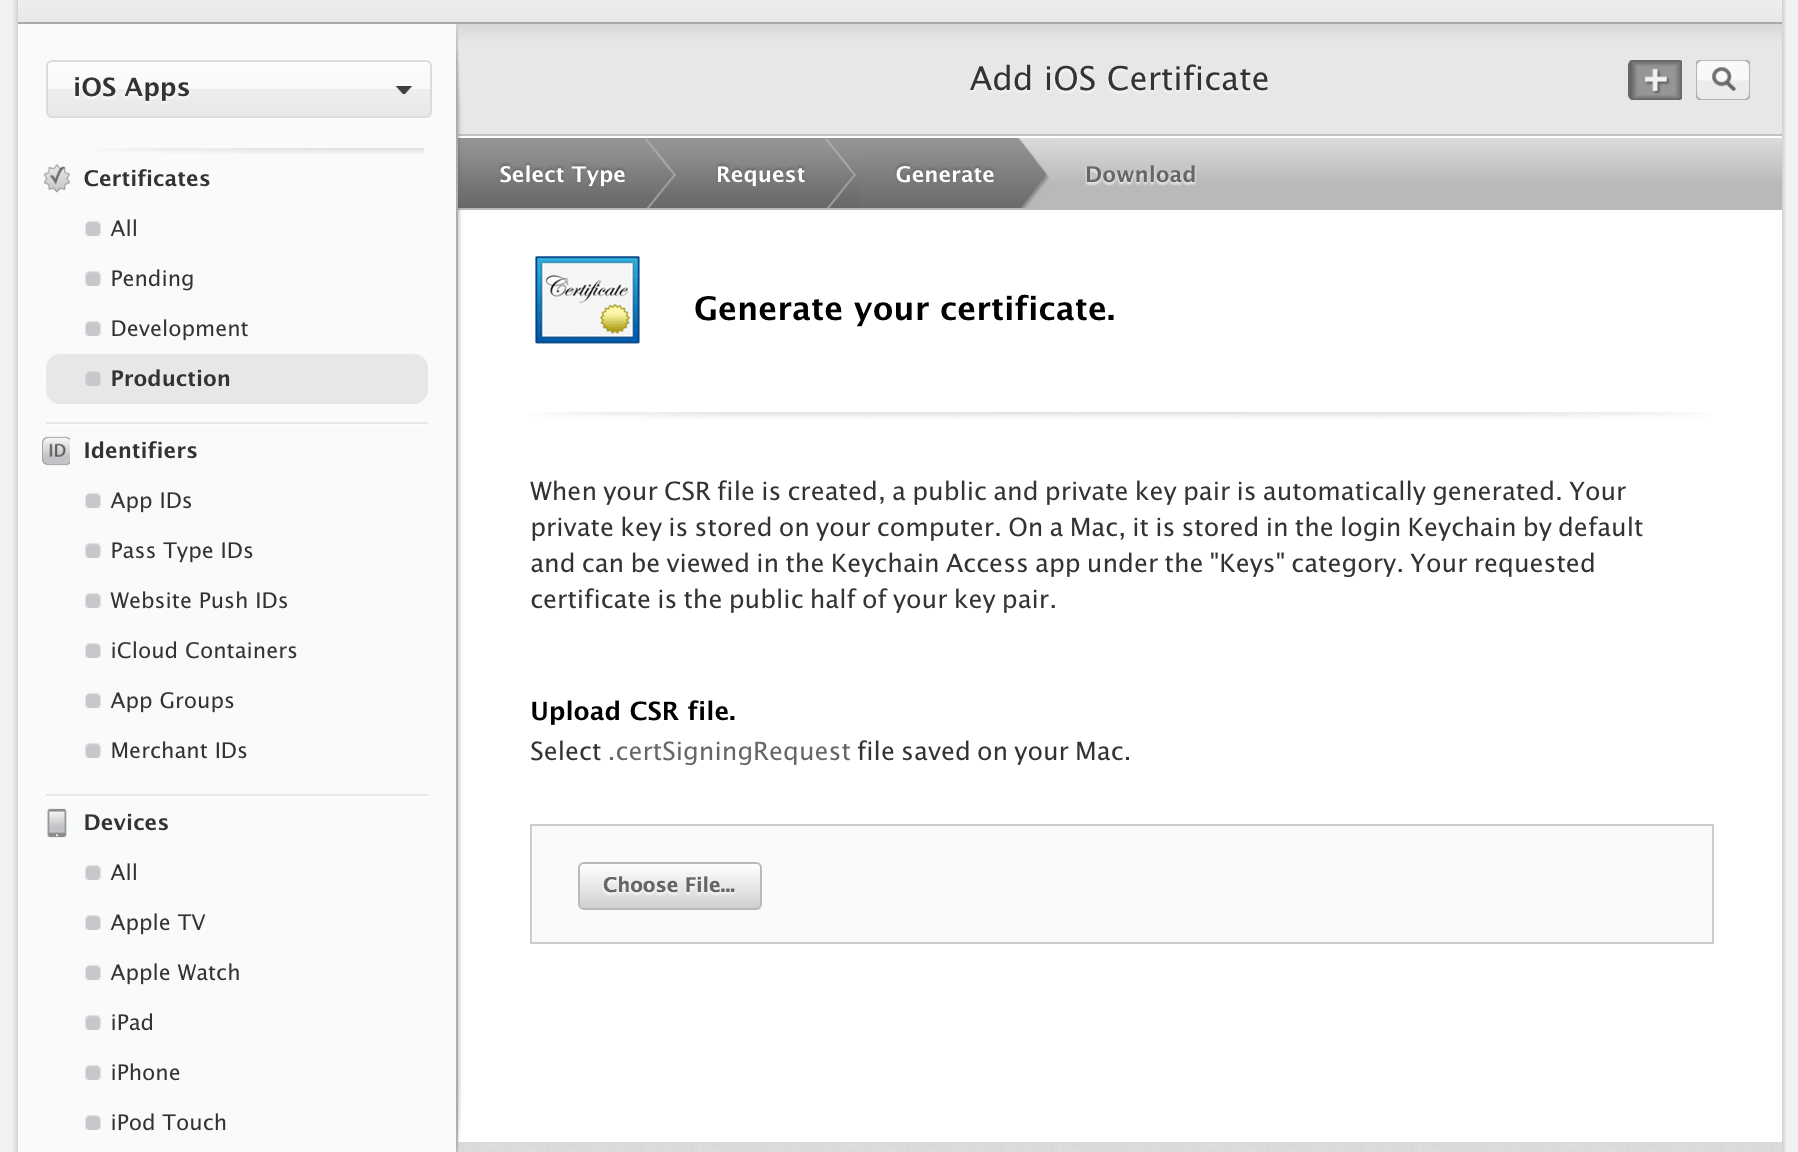Open the Identifiers section header

tap(140, 450)
